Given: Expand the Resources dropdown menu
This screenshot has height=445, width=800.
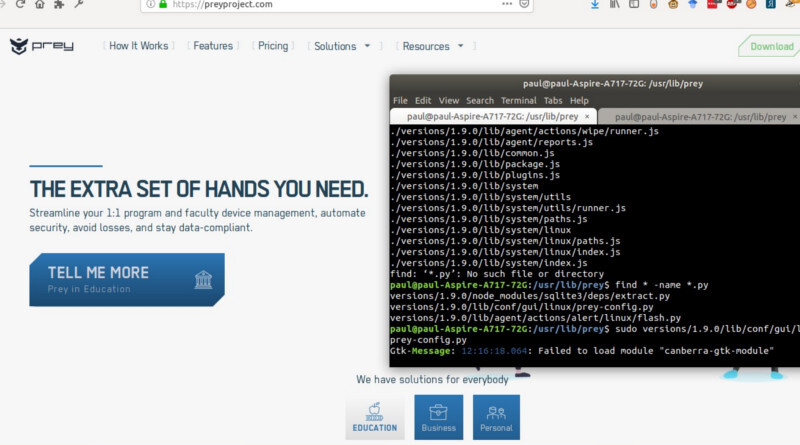Looking at the screenshot, I should 433,46.
